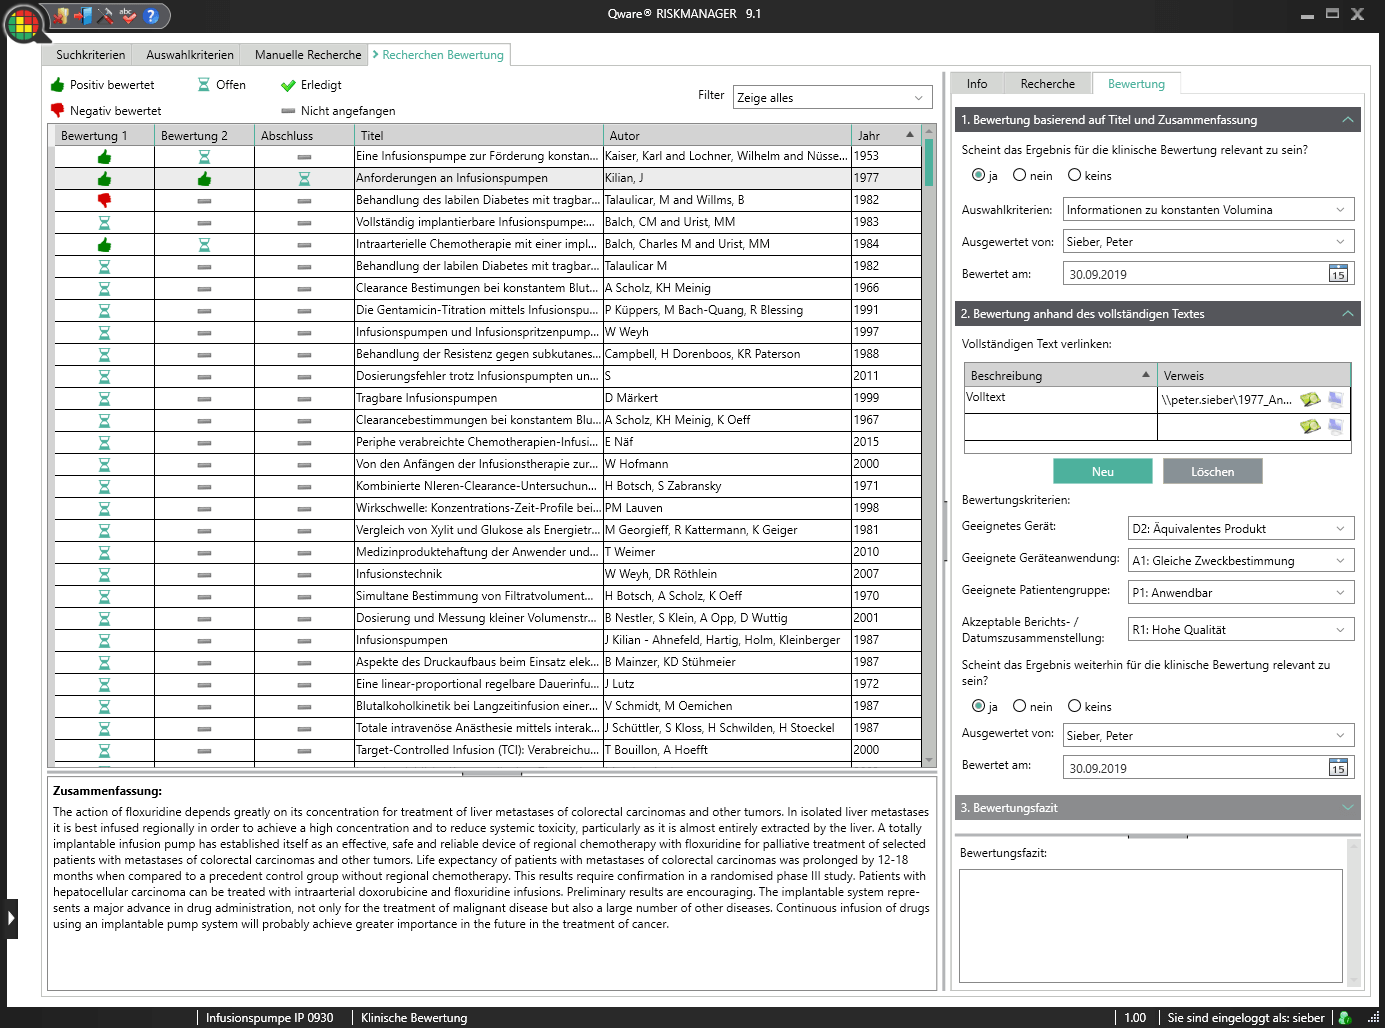
Task: Open the Filter 'Zeige alles' dropdown
Action: point(832,98)
